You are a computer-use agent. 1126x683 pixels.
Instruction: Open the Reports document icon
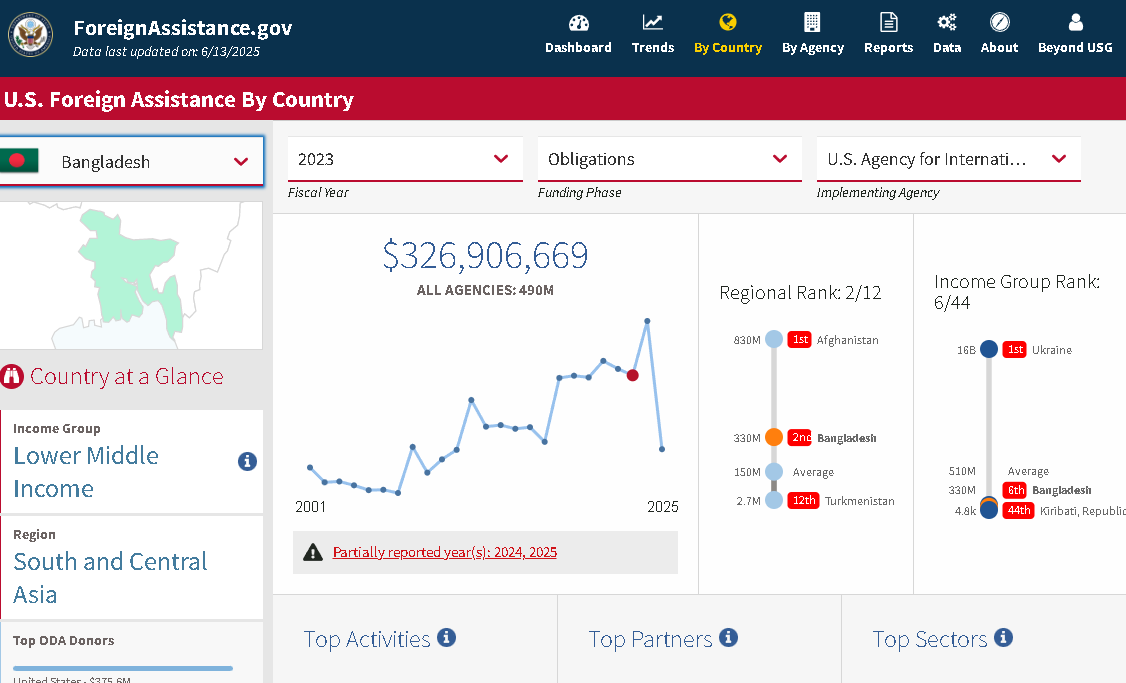tap(888, 22)
